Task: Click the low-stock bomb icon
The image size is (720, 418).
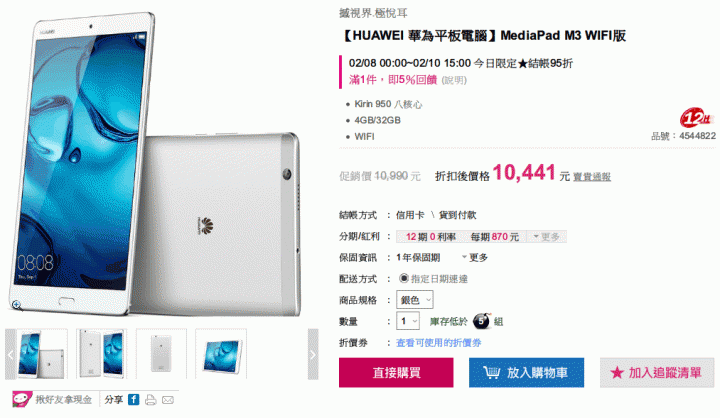Action: (482, 321)
